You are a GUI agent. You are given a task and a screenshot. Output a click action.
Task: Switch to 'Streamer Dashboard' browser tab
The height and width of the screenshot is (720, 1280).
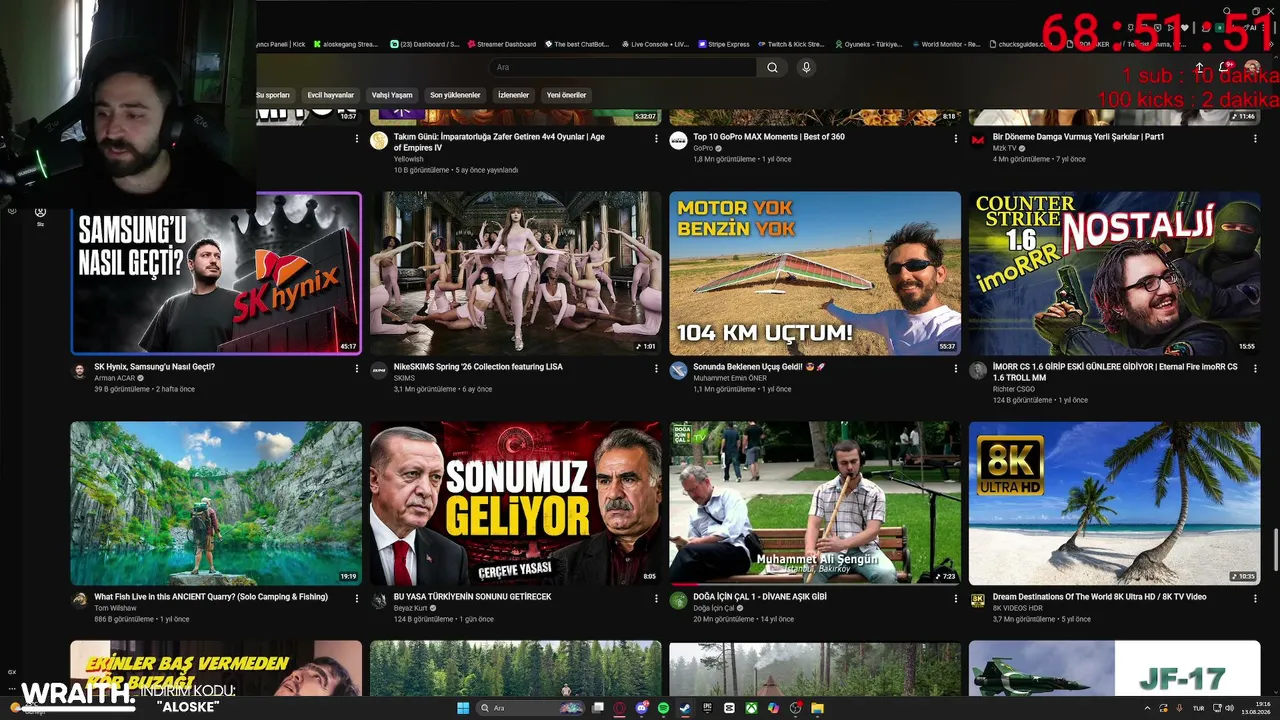501,44
